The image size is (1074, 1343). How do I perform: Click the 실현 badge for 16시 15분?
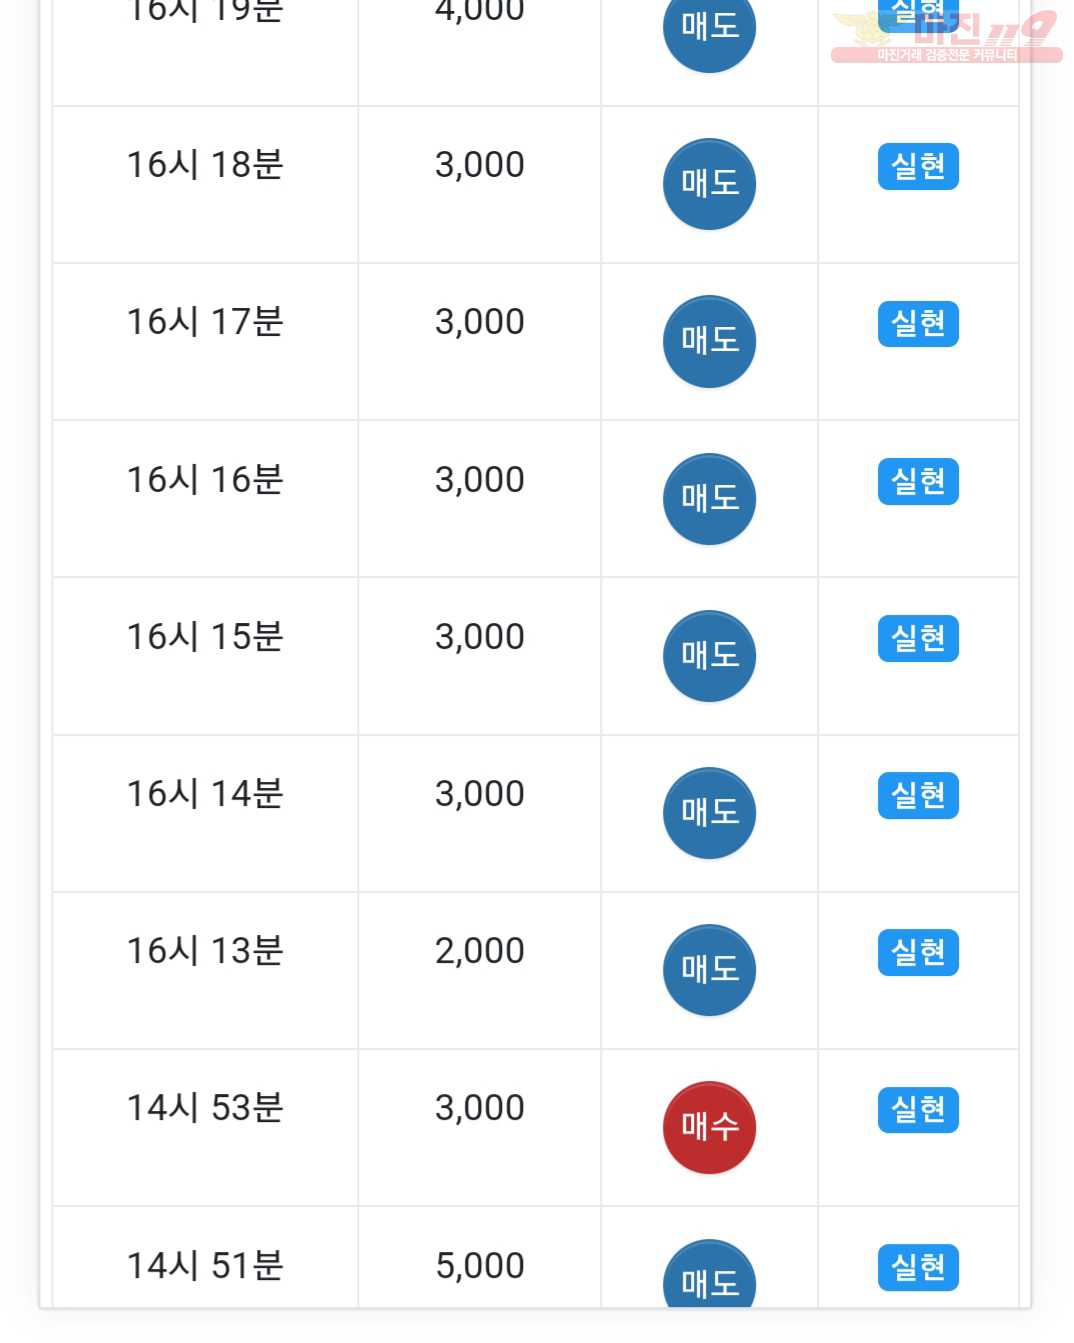coord(918,639)
